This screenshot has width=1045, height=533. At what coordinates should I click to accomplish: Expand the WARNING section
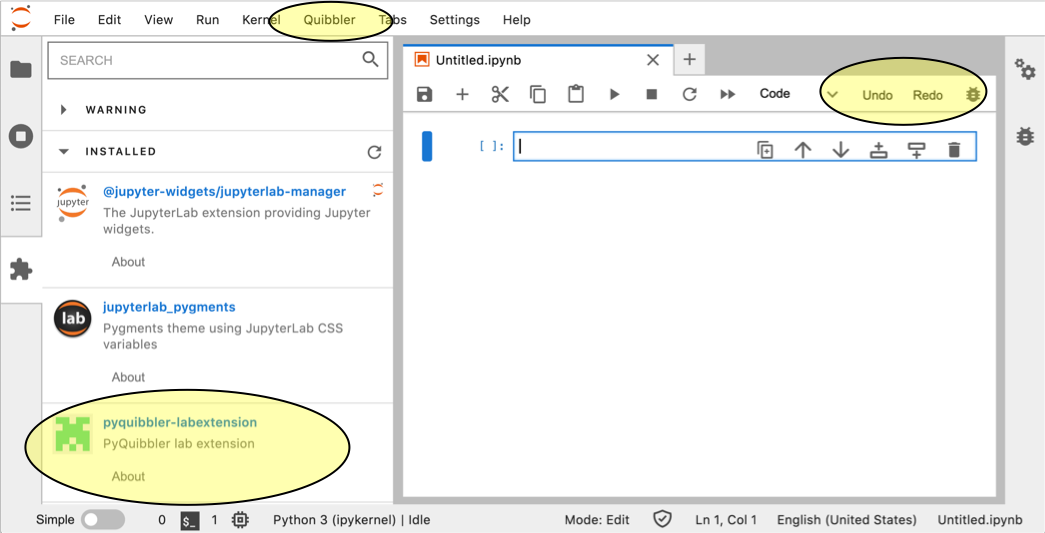coord(64,110)
